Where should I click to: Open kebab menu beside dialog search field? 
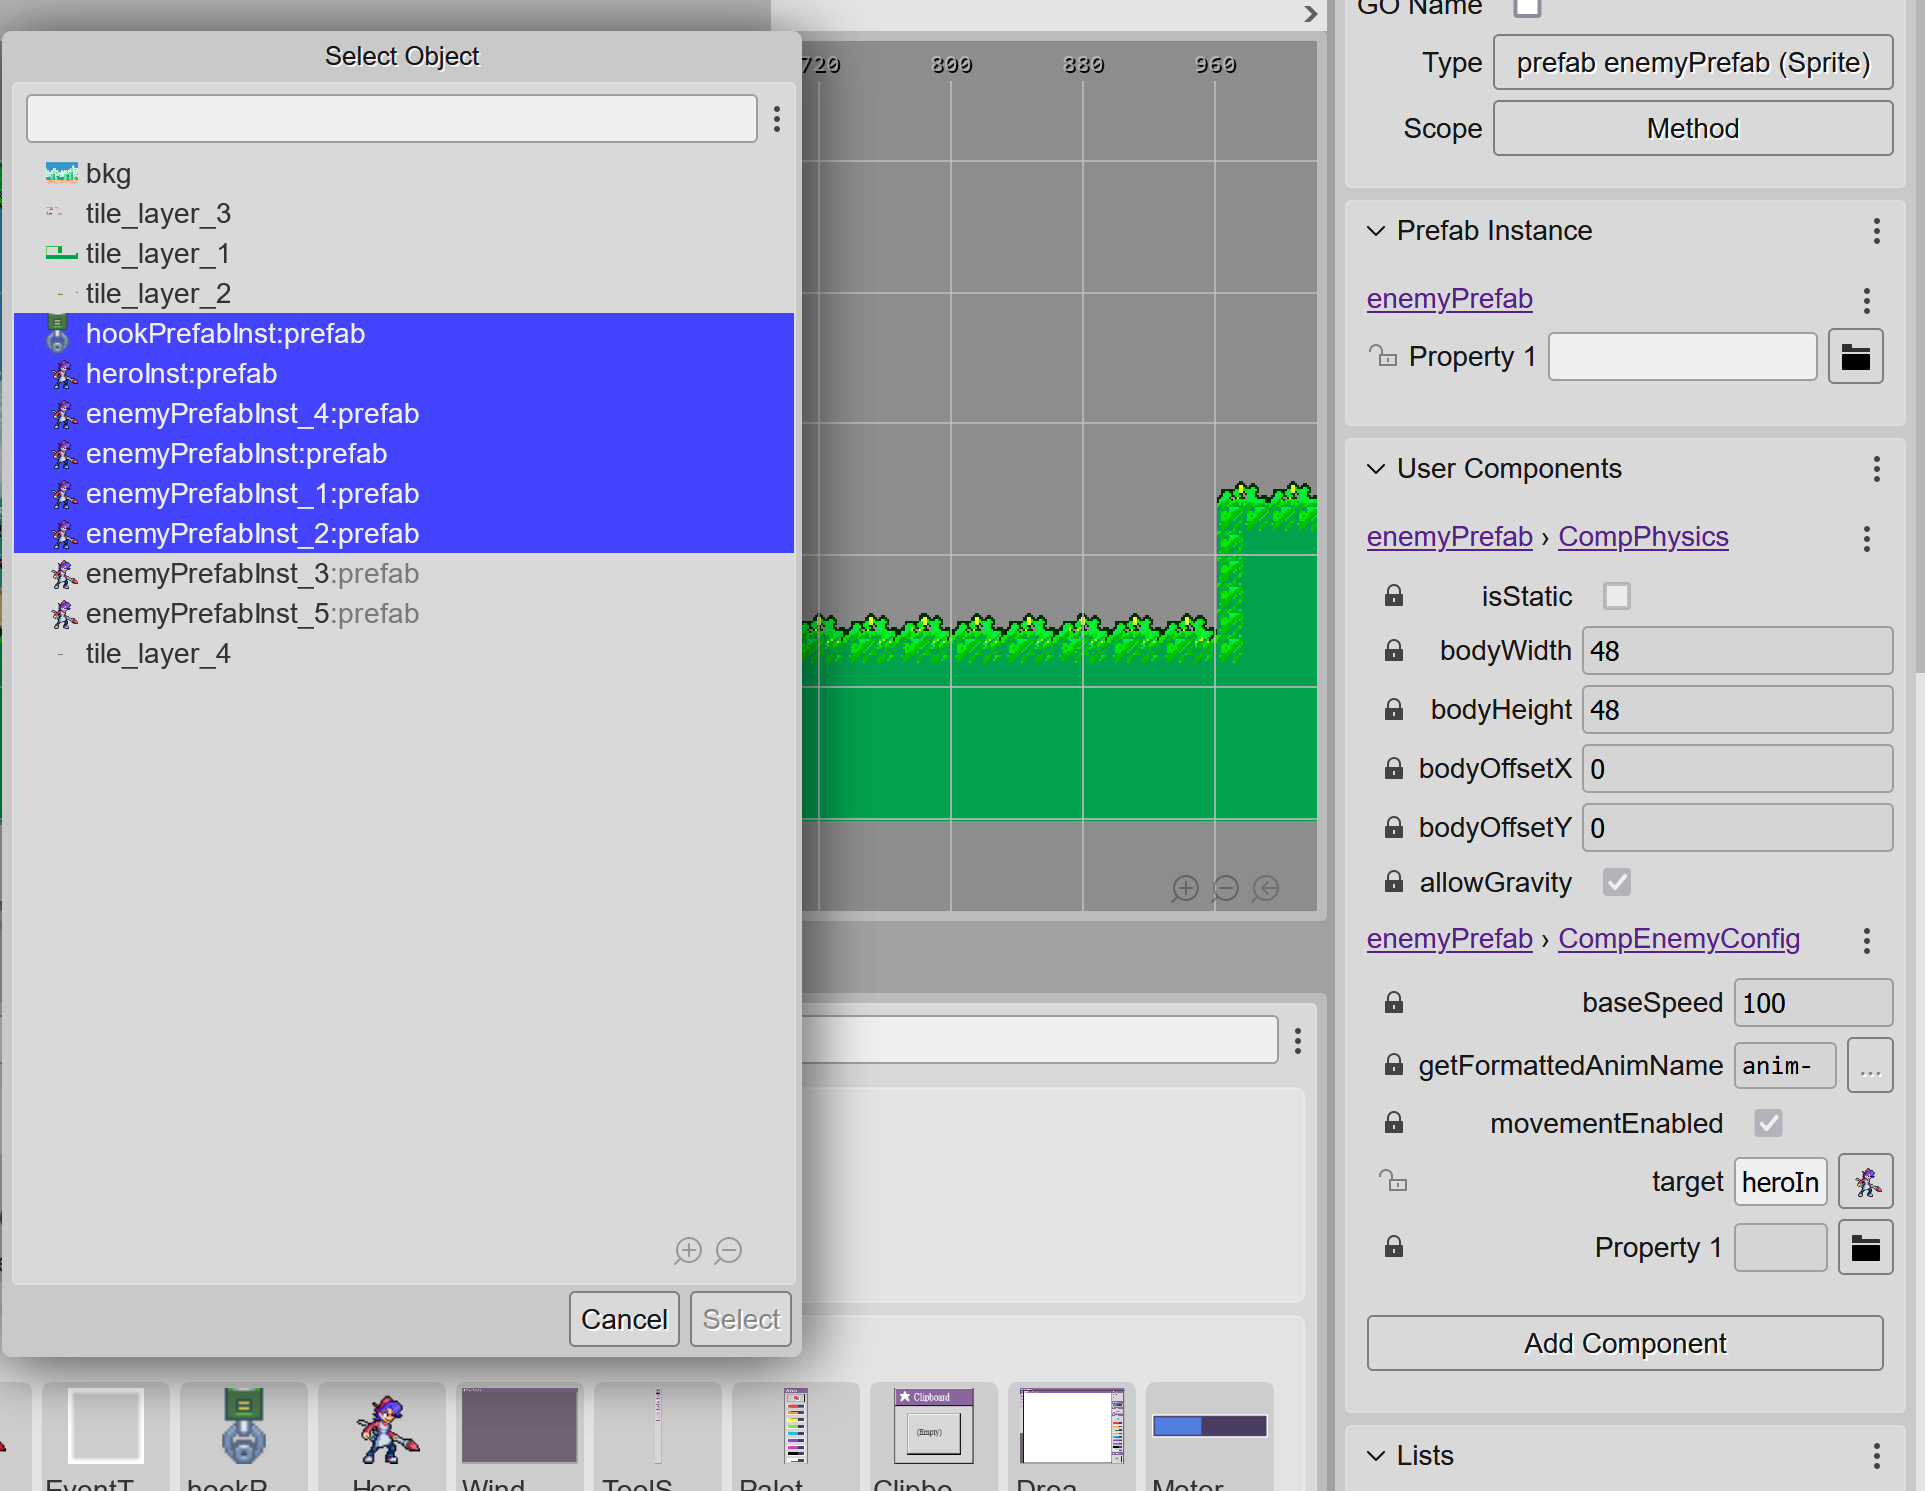coord(777,119)
